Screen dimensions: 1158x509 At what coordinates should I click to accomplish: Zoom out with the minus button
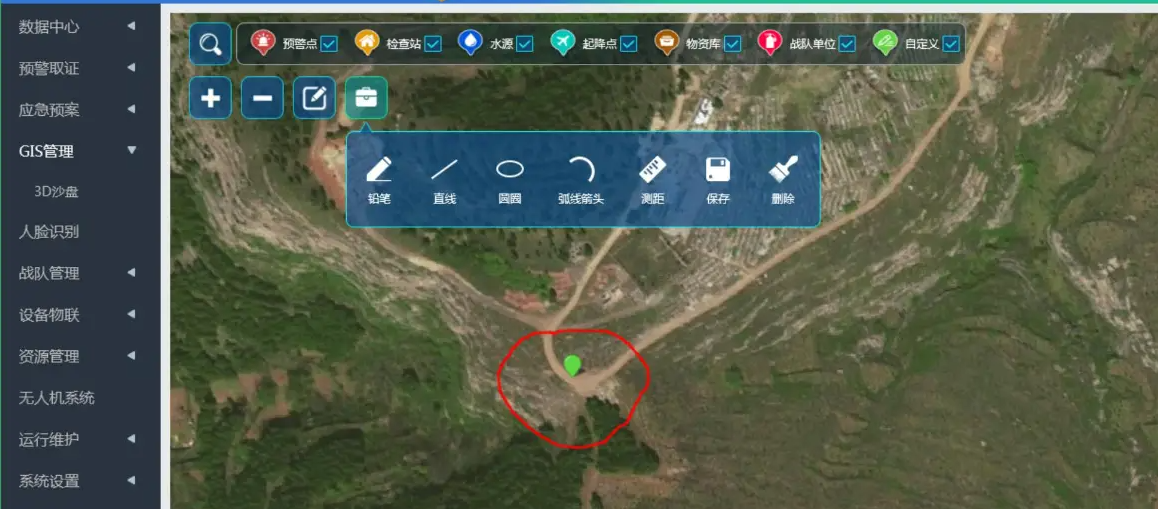(262, 98)
